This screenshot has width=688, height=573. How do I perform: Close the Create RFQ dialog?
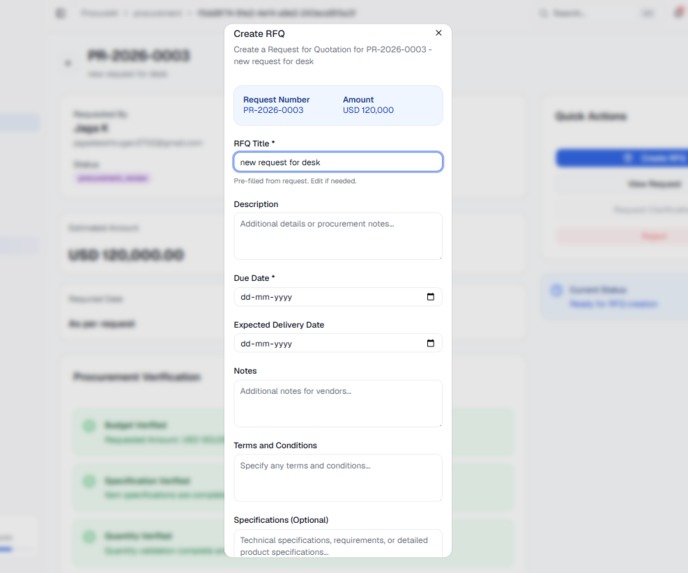pos(438,33)
